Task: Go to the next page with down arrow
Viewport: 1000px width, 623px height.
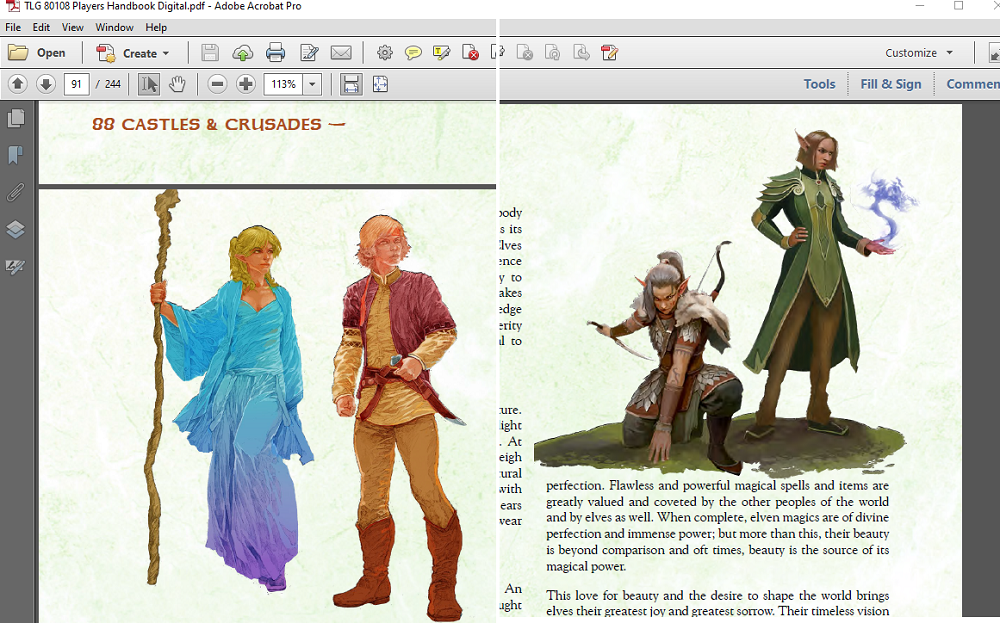Action: coord(46,84)
